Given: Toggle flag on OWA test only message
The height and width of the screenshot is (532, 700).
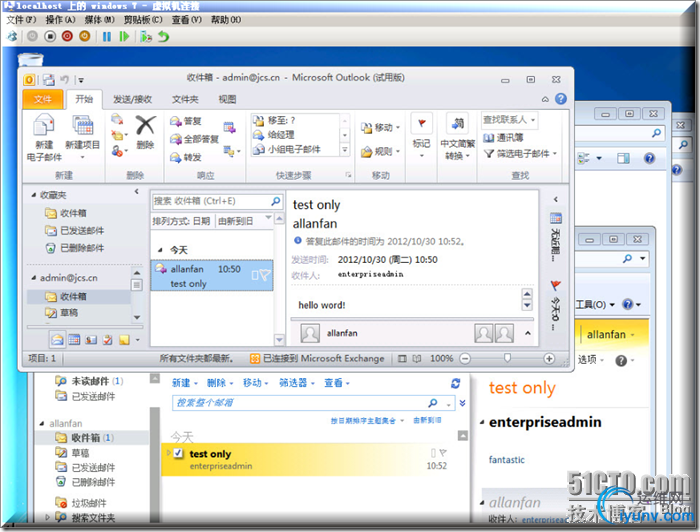Looking at the screenshot, I should [x=443, y=453].
